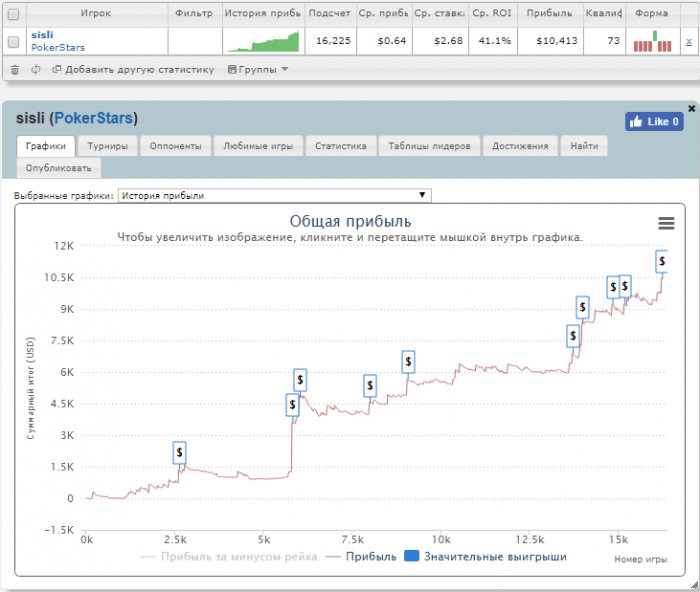
Task: Open the chart hamburger menu icon
Action: pos(666,223)
